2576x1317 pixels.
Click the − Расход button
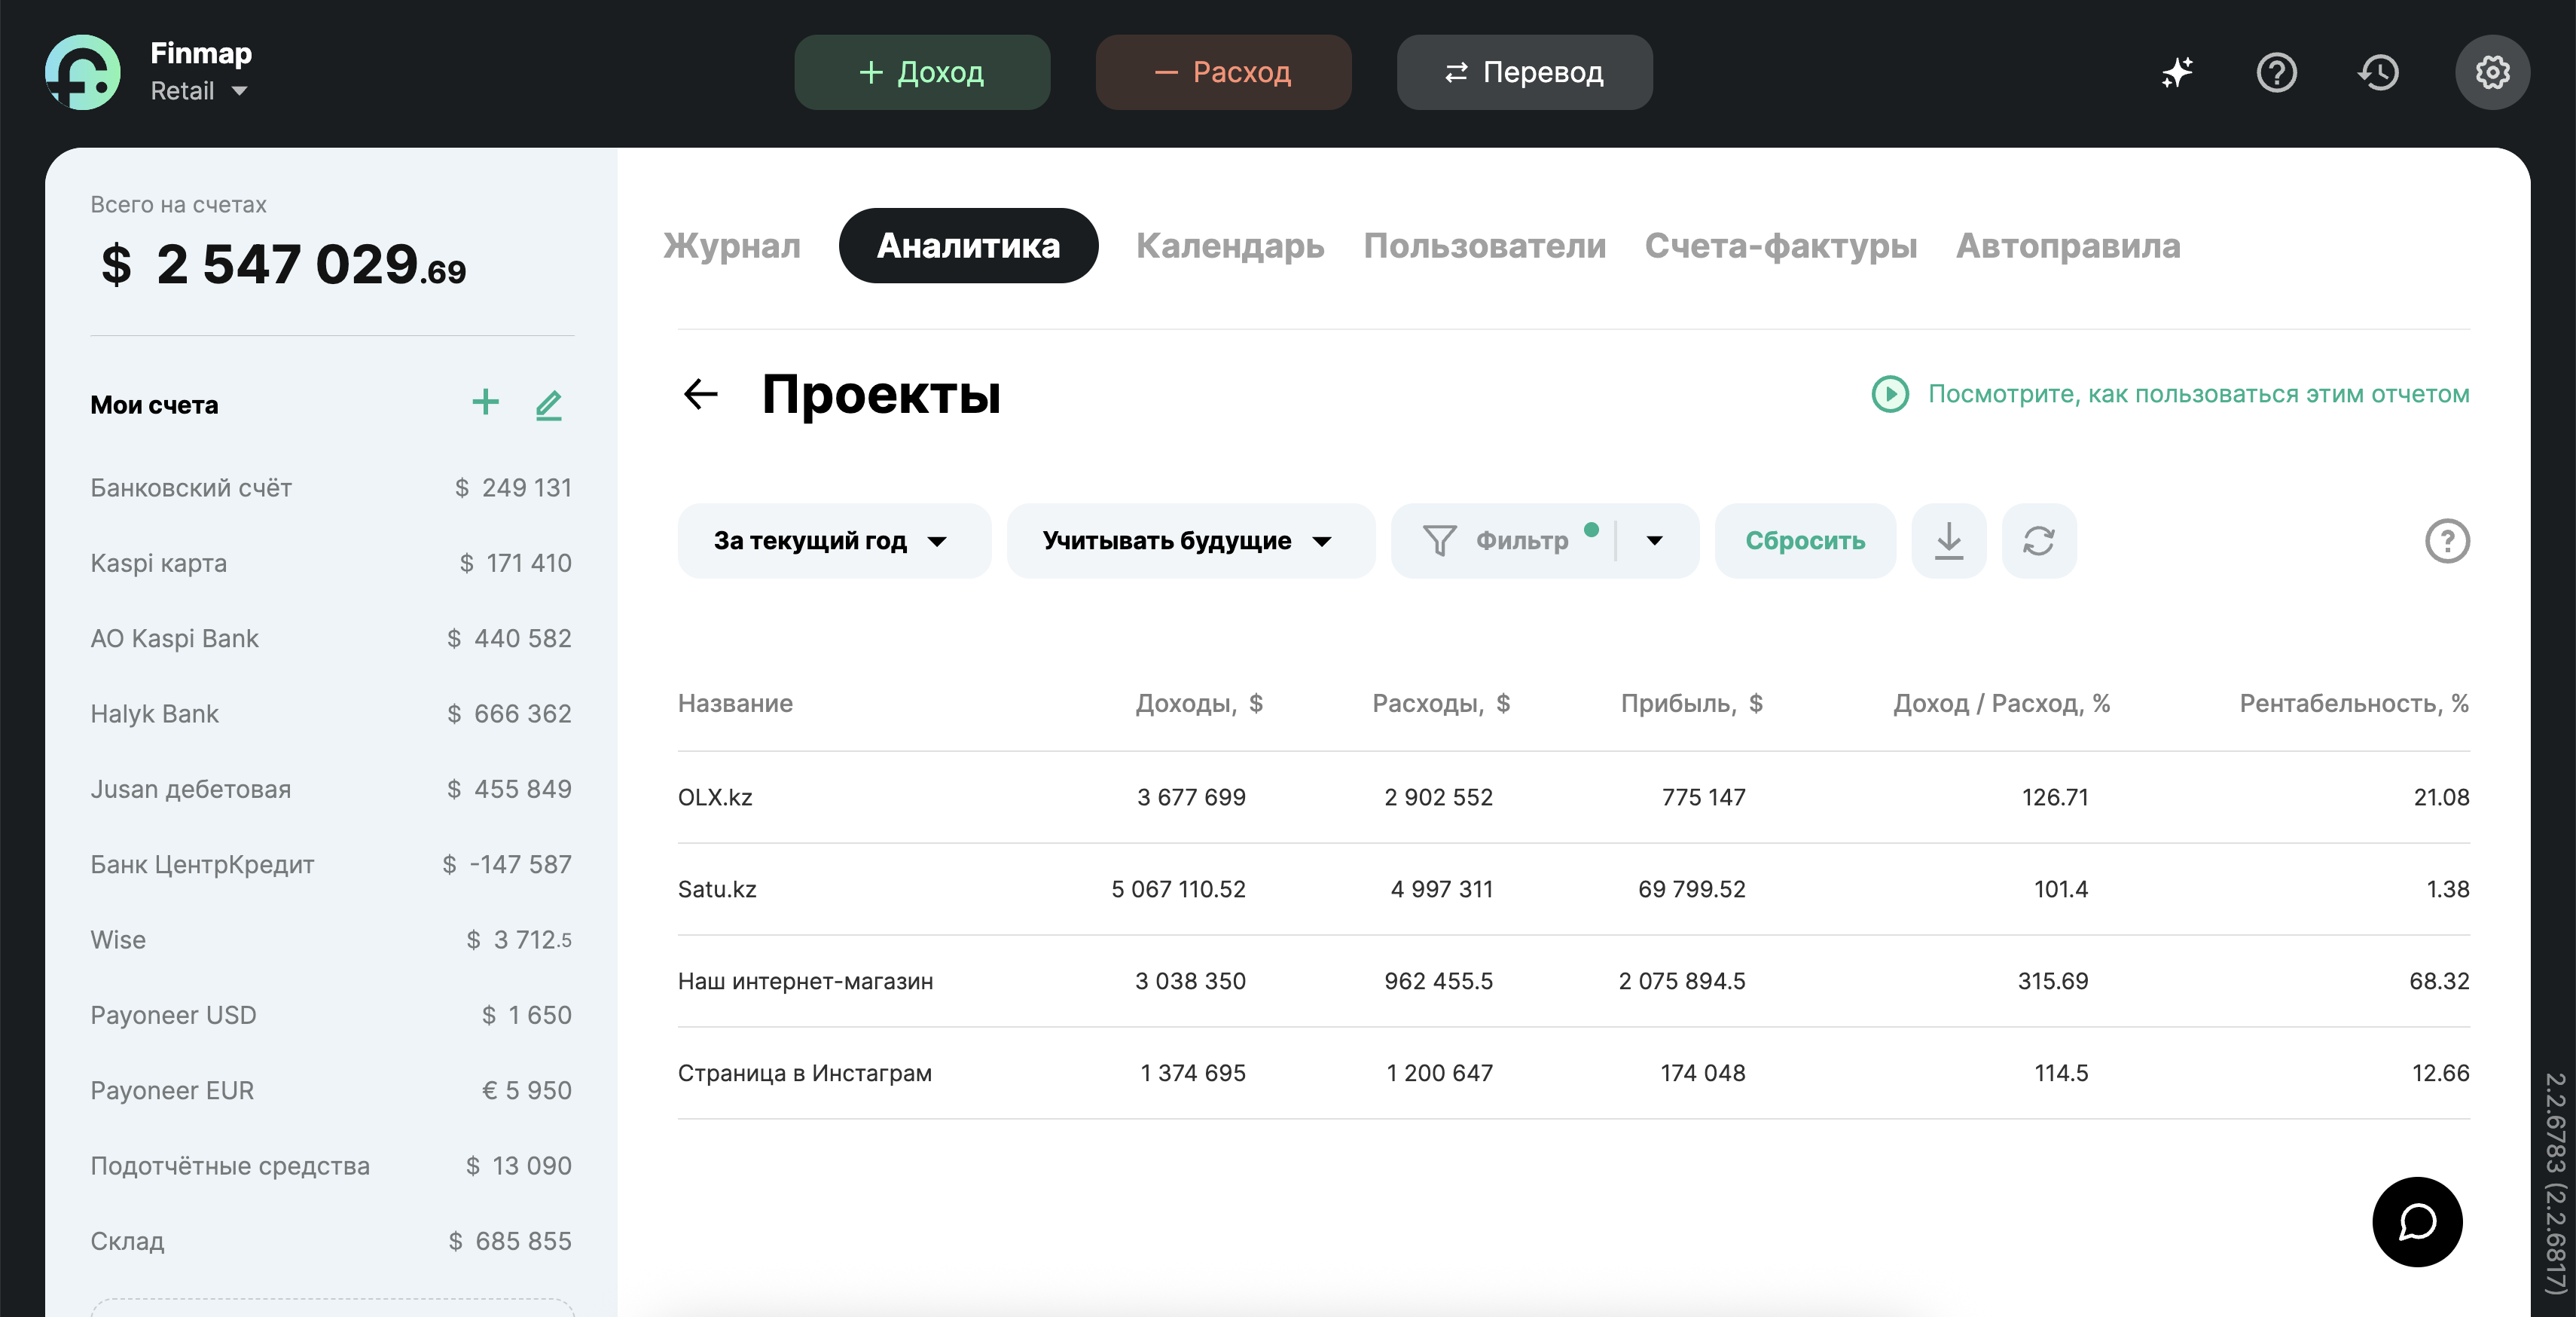(x=1223, y=72)
